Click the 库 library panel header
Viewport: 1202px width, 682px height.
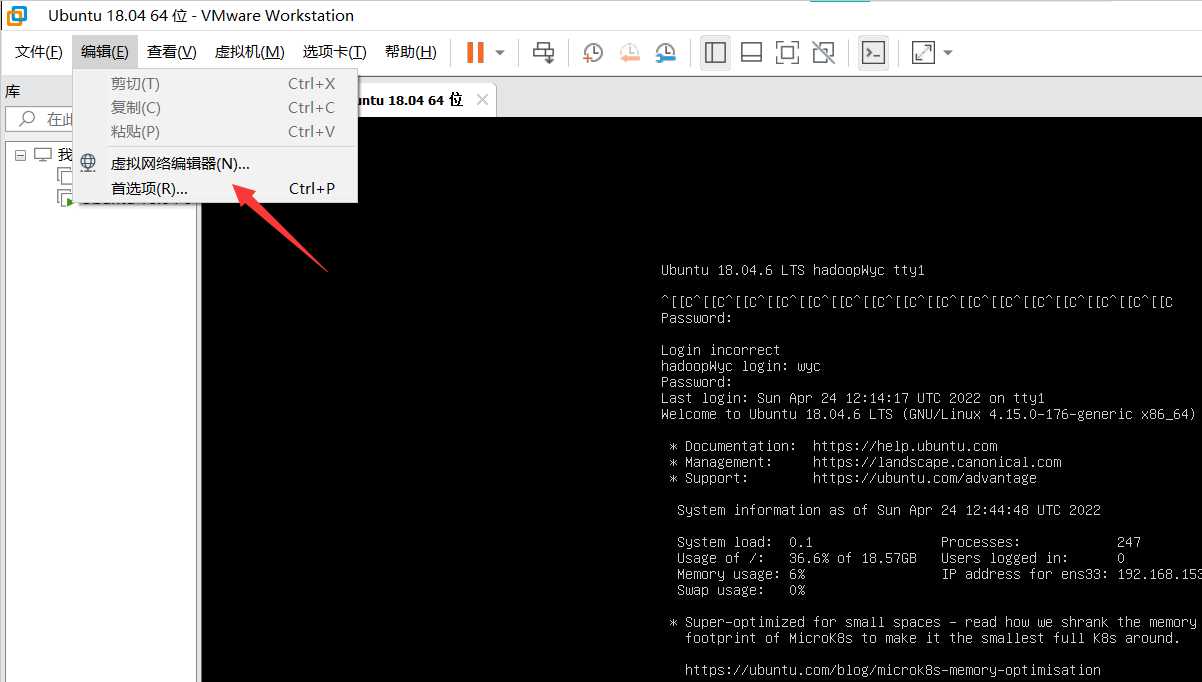pyautogui.click(x=13, y=91)
